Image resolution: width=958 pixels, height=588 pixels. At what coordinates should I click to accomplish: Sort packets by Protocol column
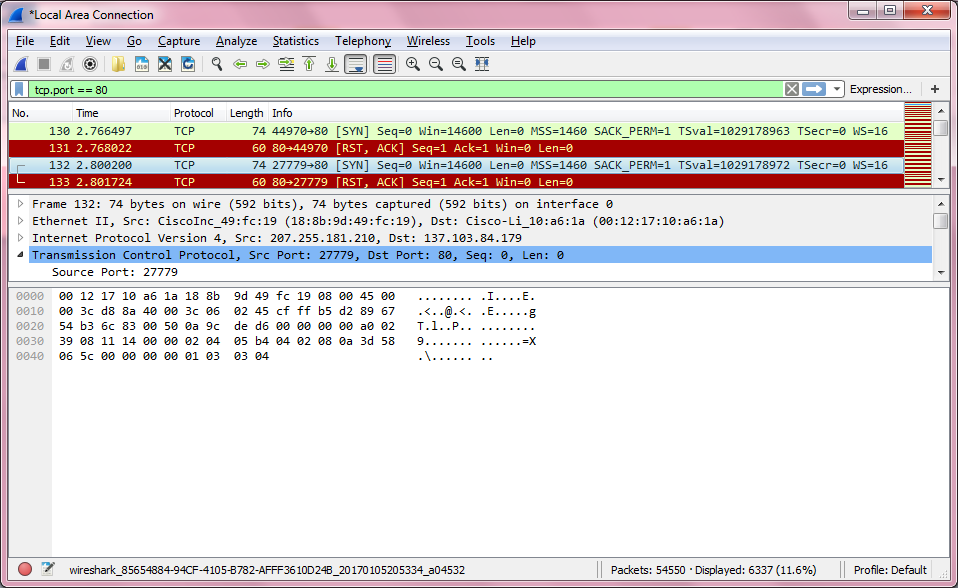coord(198,113)
